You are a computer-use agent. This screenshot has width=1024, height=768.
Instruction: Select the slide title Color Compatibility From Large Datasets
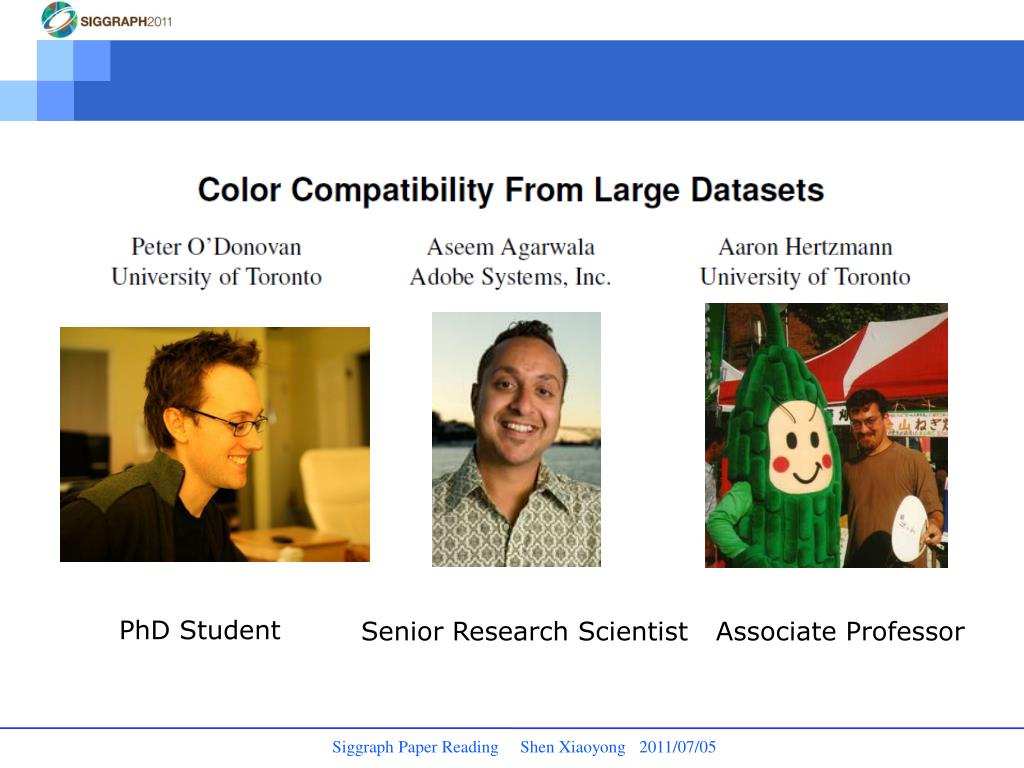pyautogui.click(x=511, y=190)
